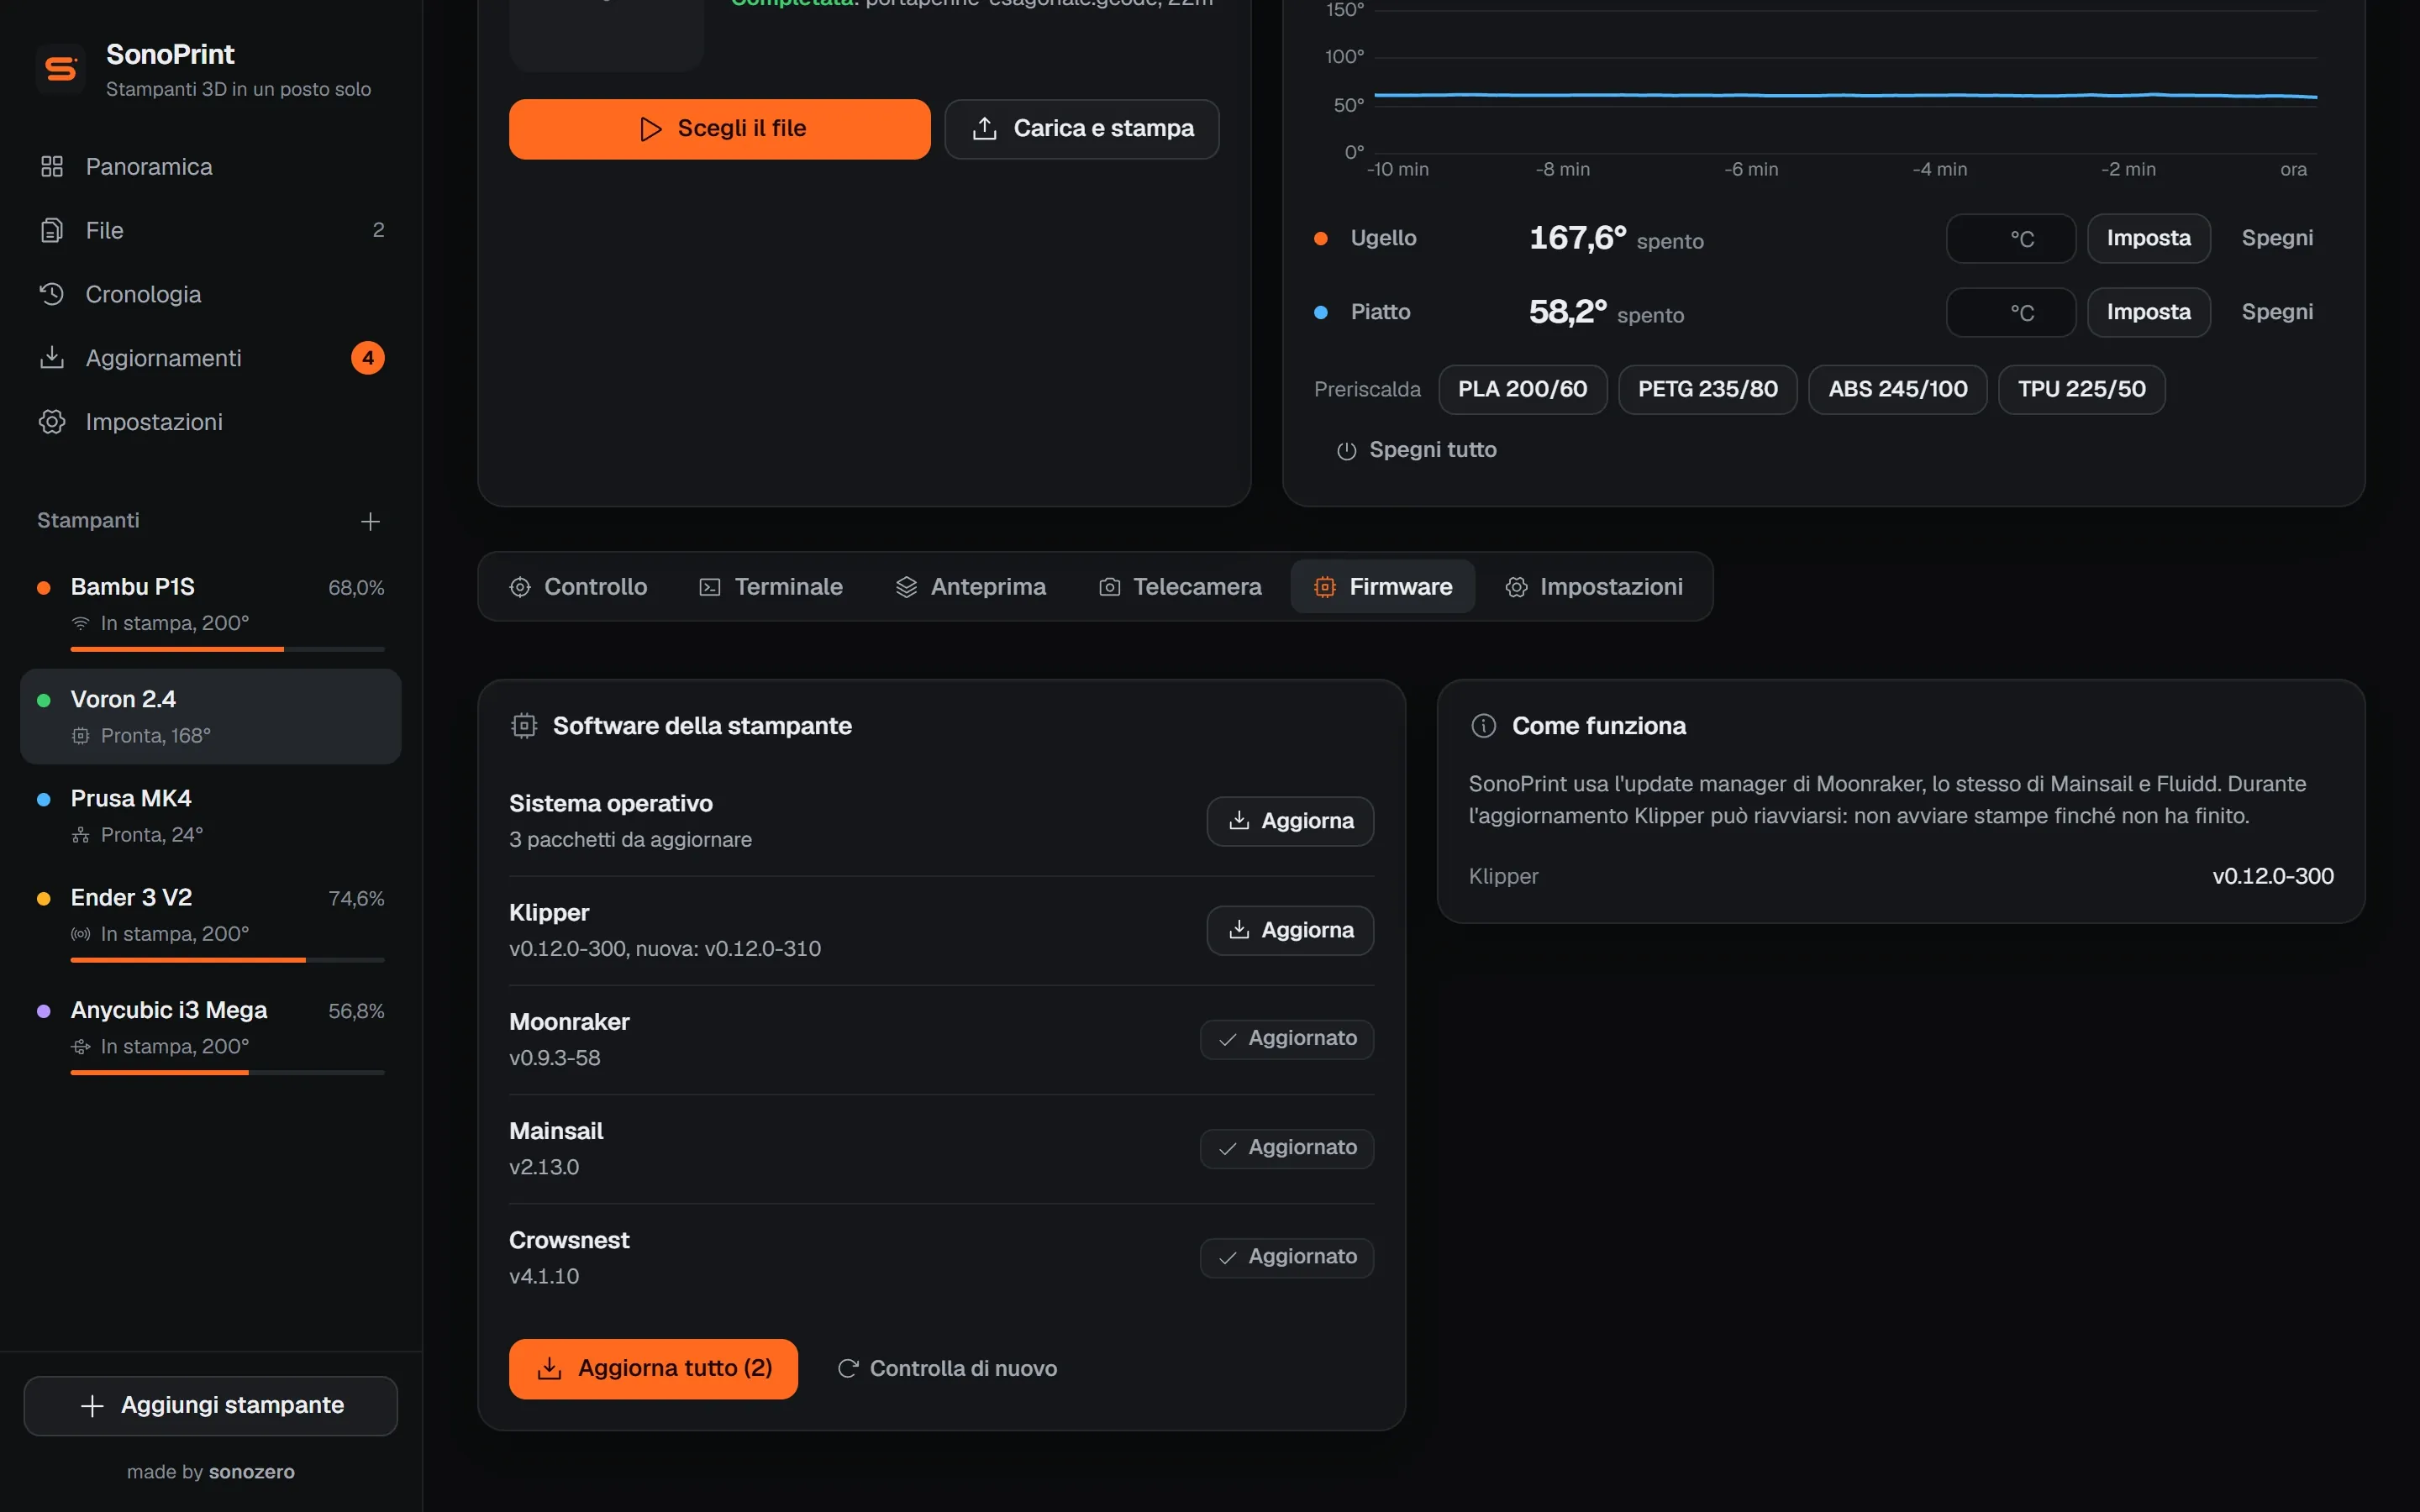Click the USB icon under Anycubic i3 Mega
The height and width of the screenshot is (1512, 2420).
point(81,1047)
